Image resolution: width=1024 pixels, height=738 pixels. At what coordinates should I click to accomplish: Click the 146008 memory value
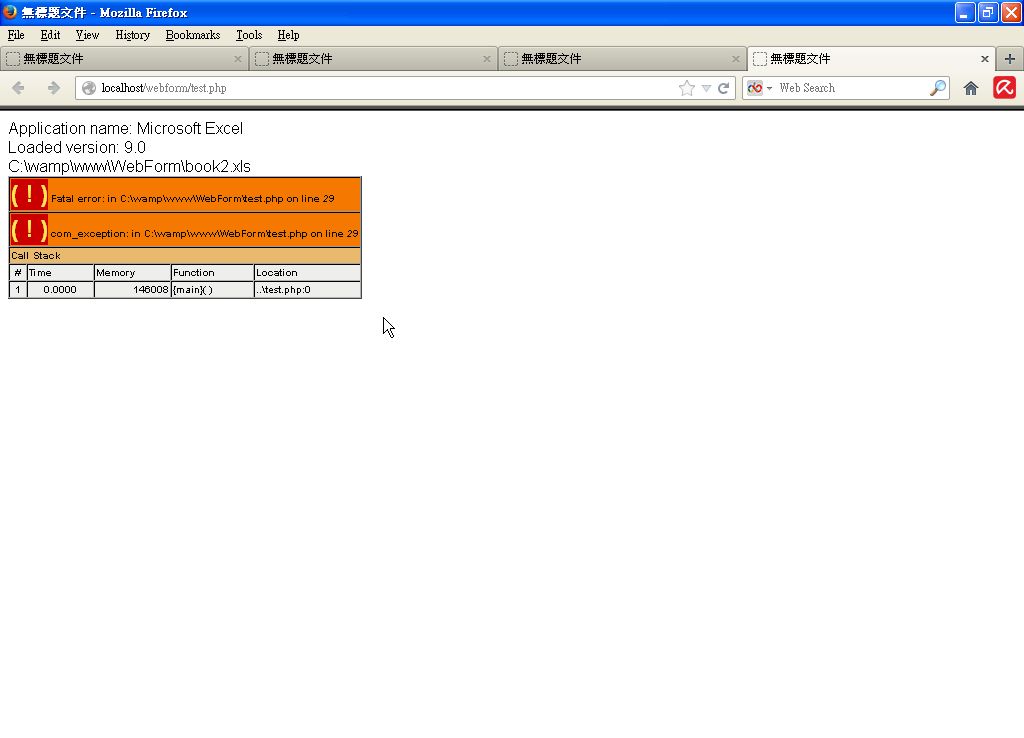tap(151, 289)
